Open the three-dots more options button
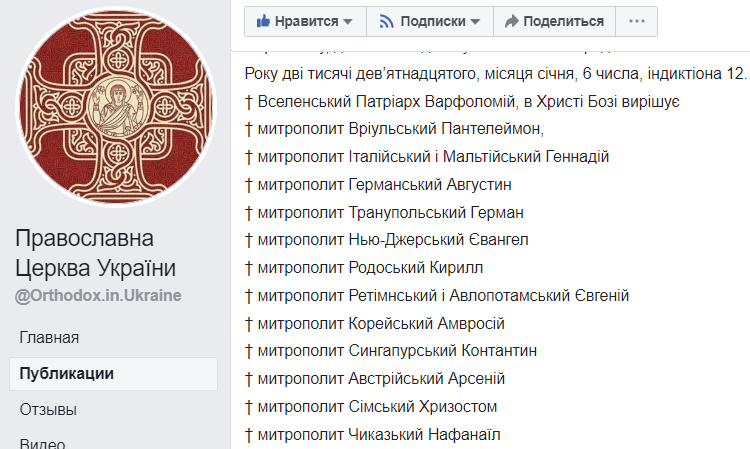The width and height of the screenshot is (750, 449). (636, 21)
